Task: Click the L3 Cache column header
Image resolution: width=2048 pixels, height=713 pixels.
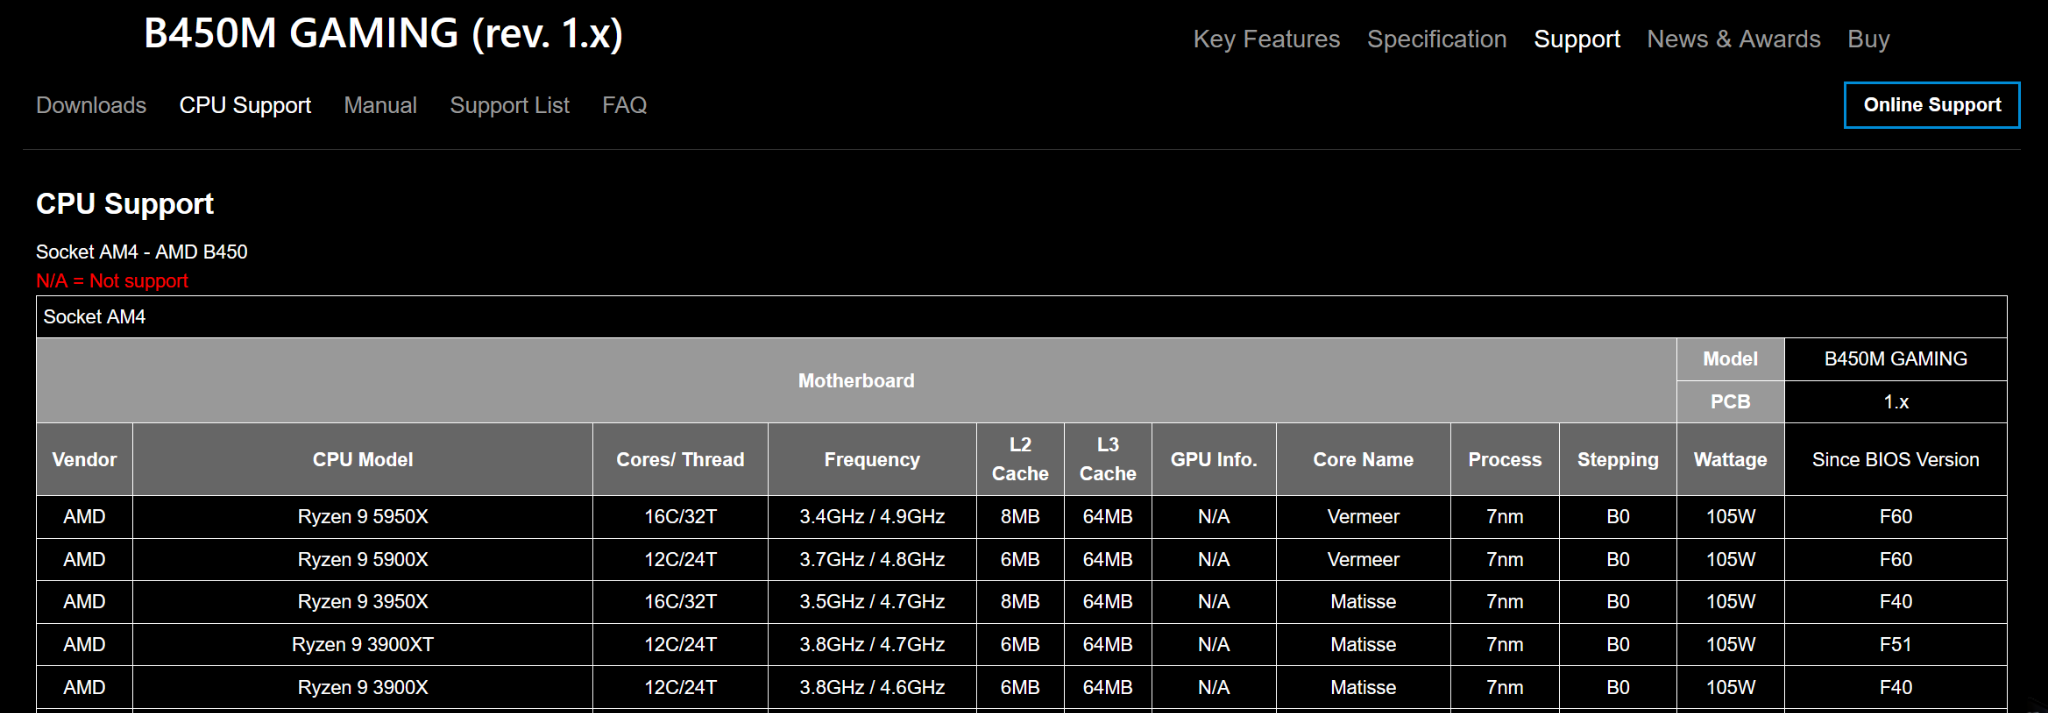Action: [x=1108, y=459]
